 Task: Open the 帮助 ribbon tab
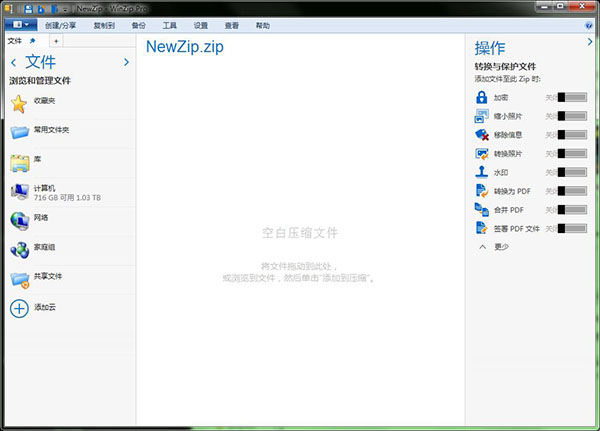pos(262,25)
